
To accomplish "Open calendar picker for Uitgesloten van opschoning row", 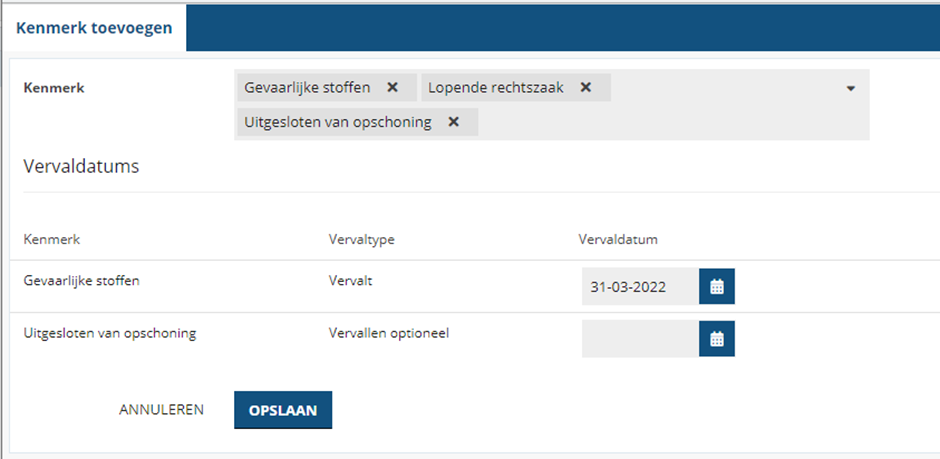I will point(716,339).
